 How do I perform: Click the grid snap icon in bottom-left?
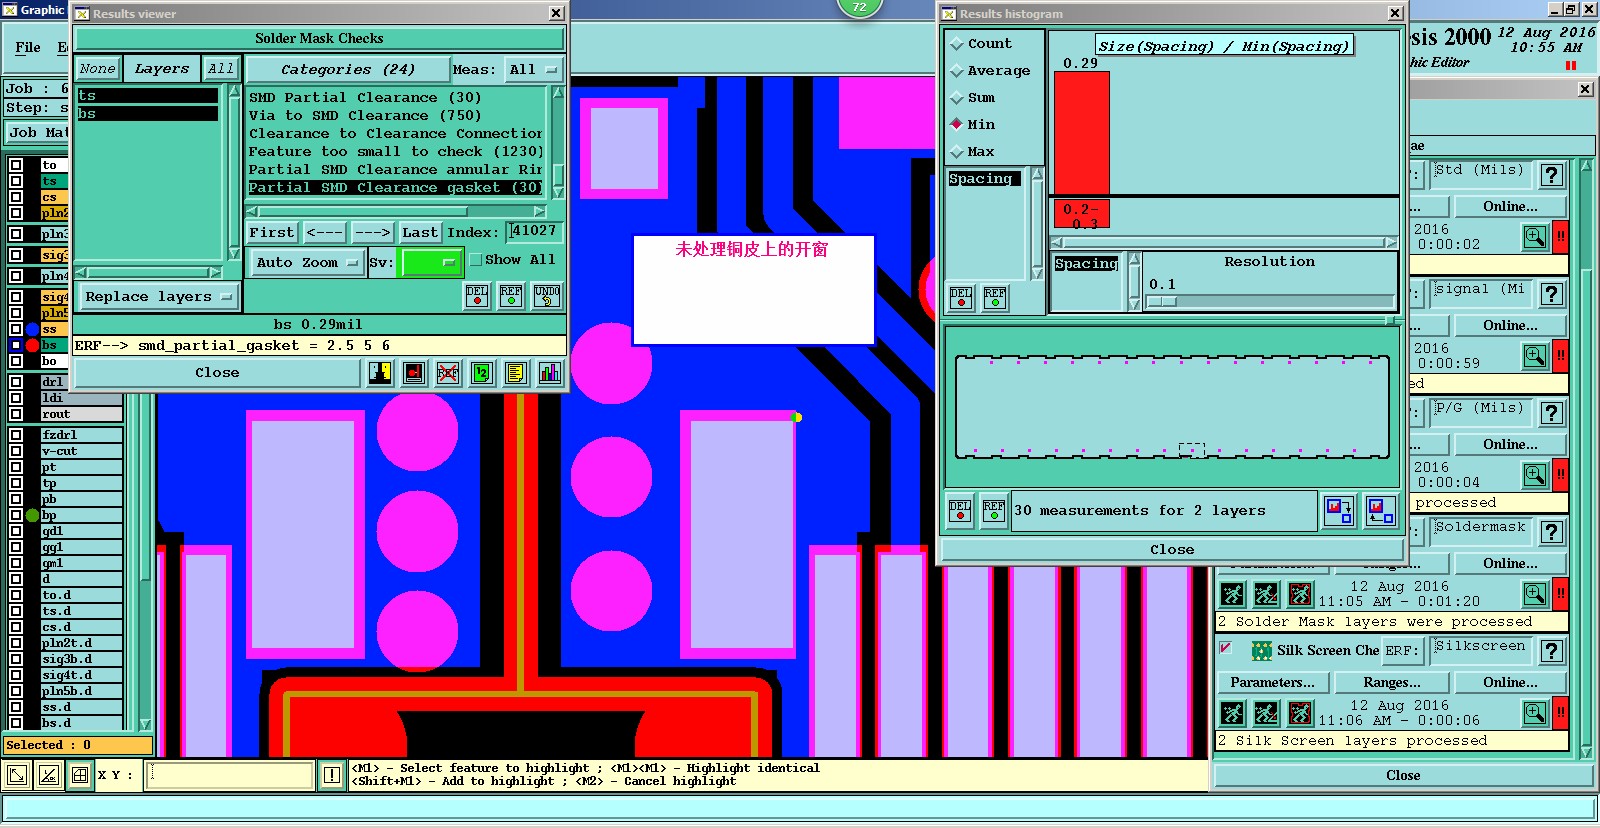80,775
